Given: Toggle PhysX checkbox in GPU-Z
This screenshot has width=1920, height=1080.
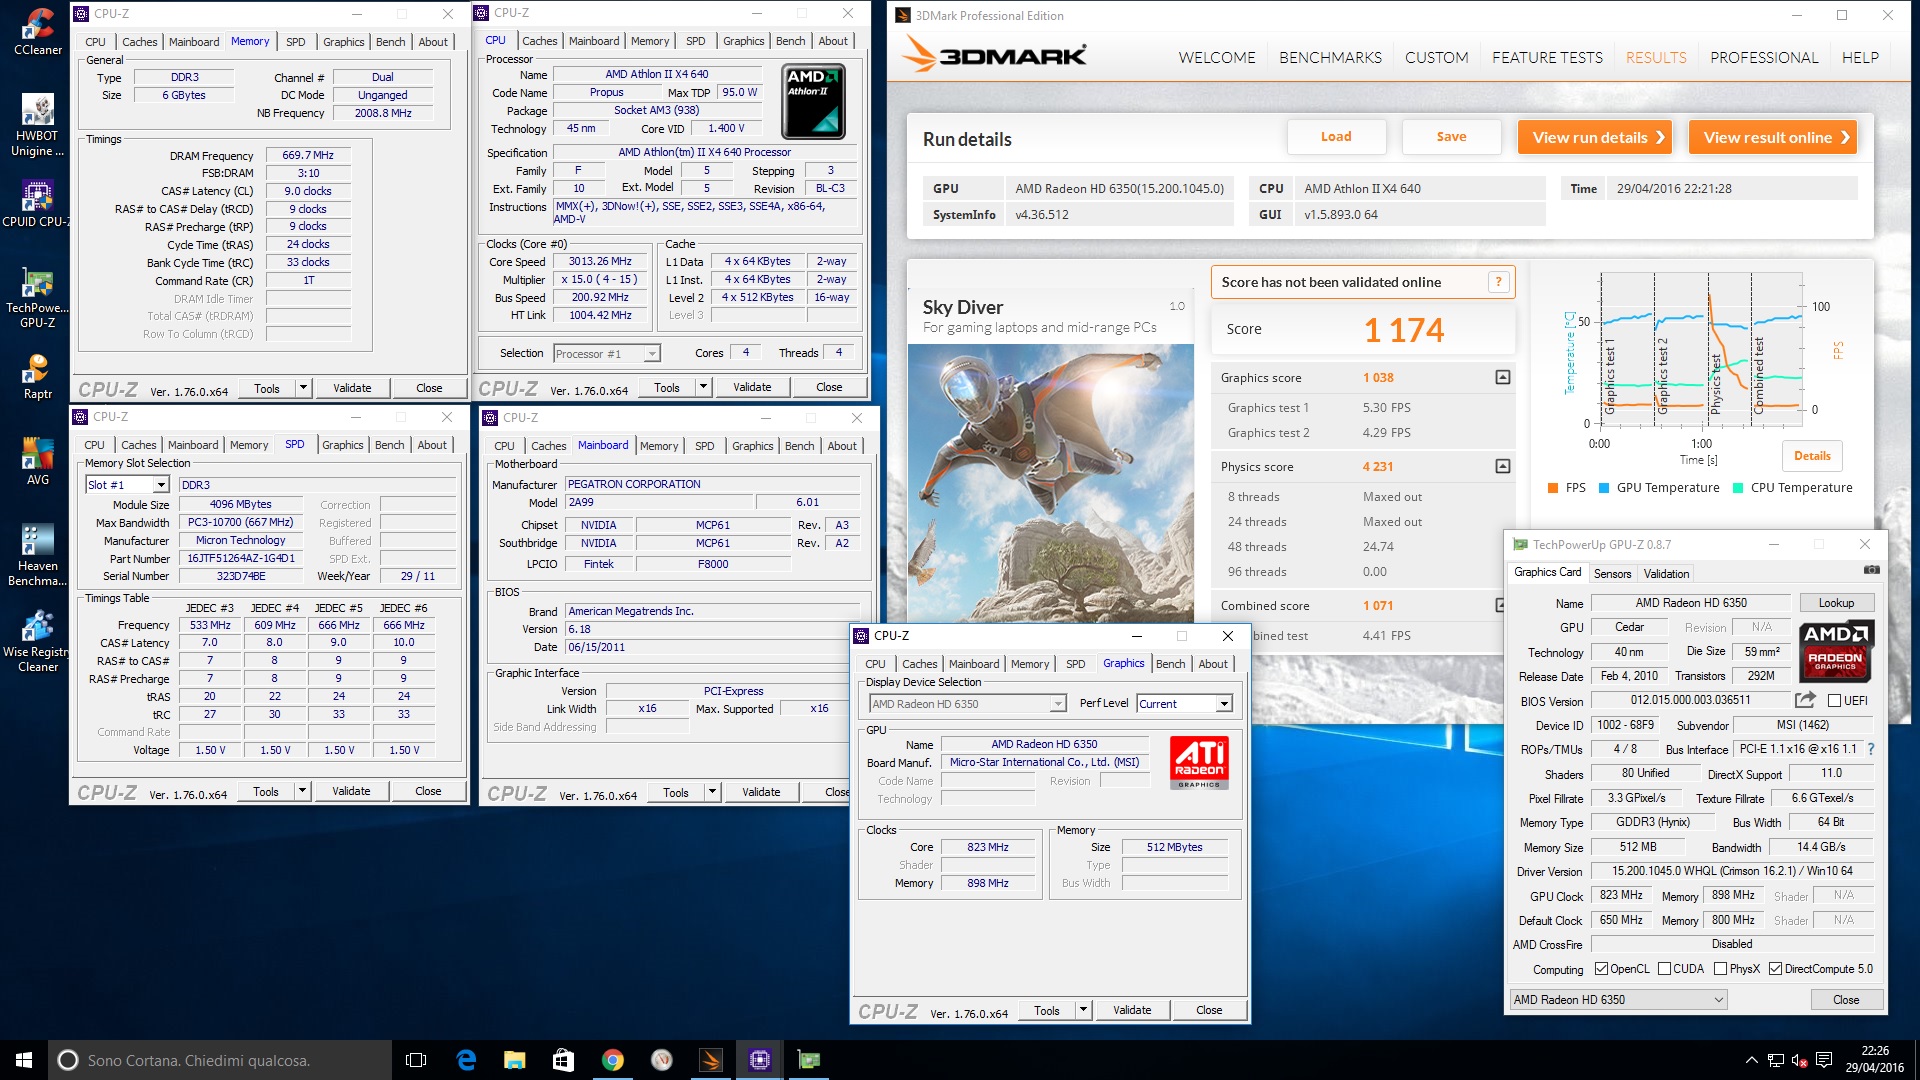Looking at the screenshot, I should click(1720, 968).
